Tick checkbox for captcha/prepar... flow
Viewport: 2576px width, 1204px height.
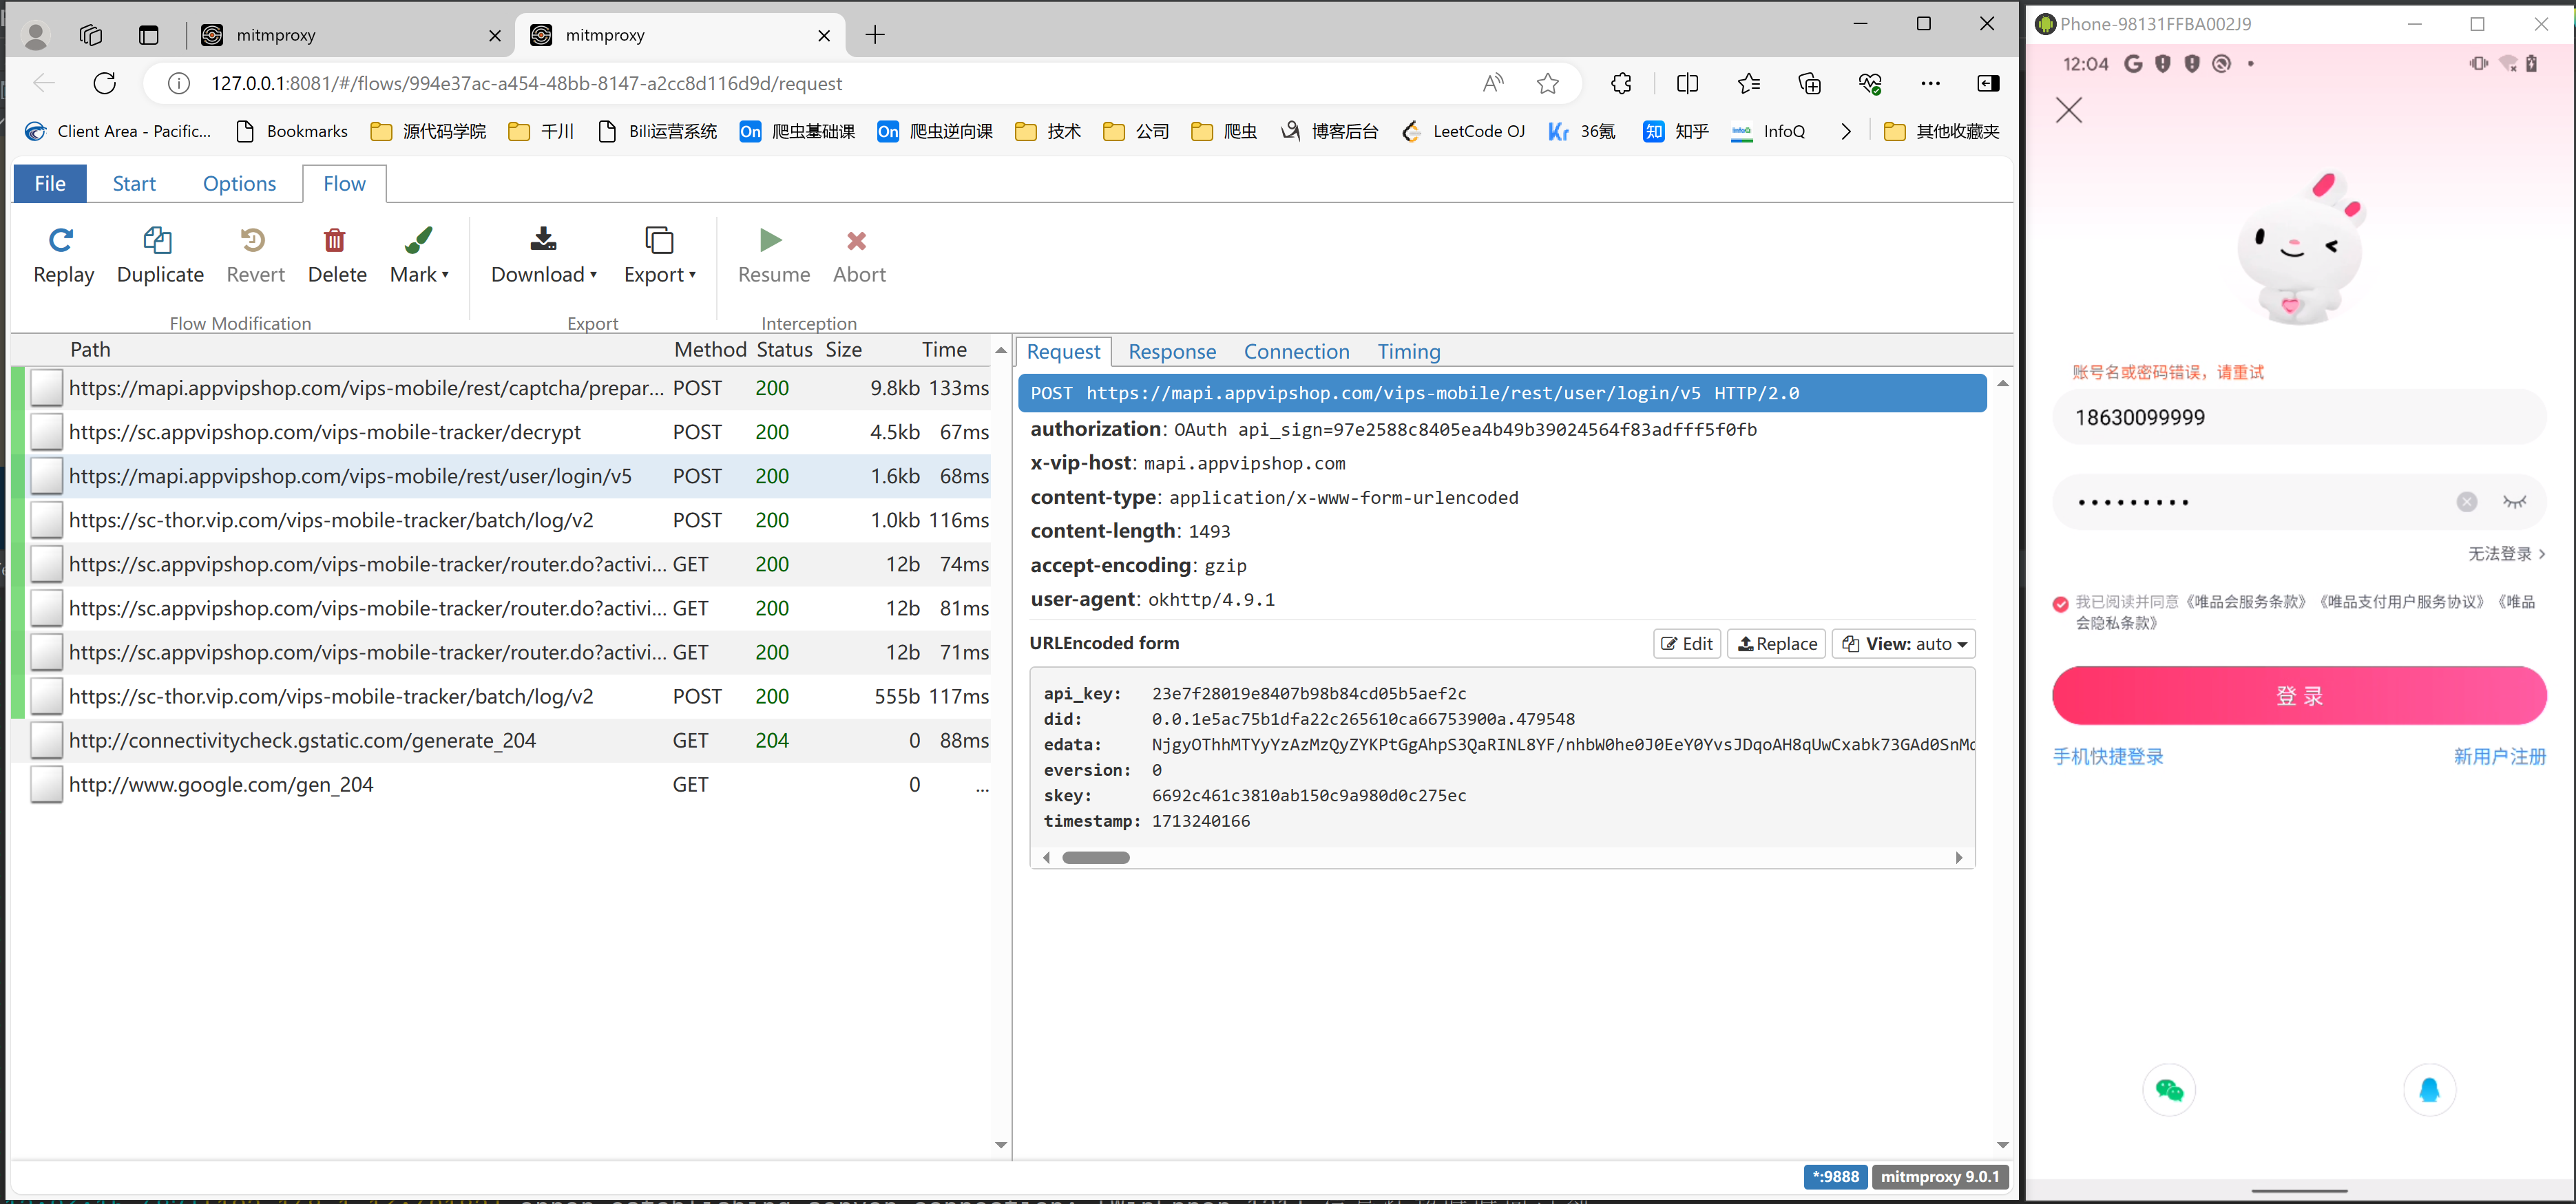click(46, 388)
